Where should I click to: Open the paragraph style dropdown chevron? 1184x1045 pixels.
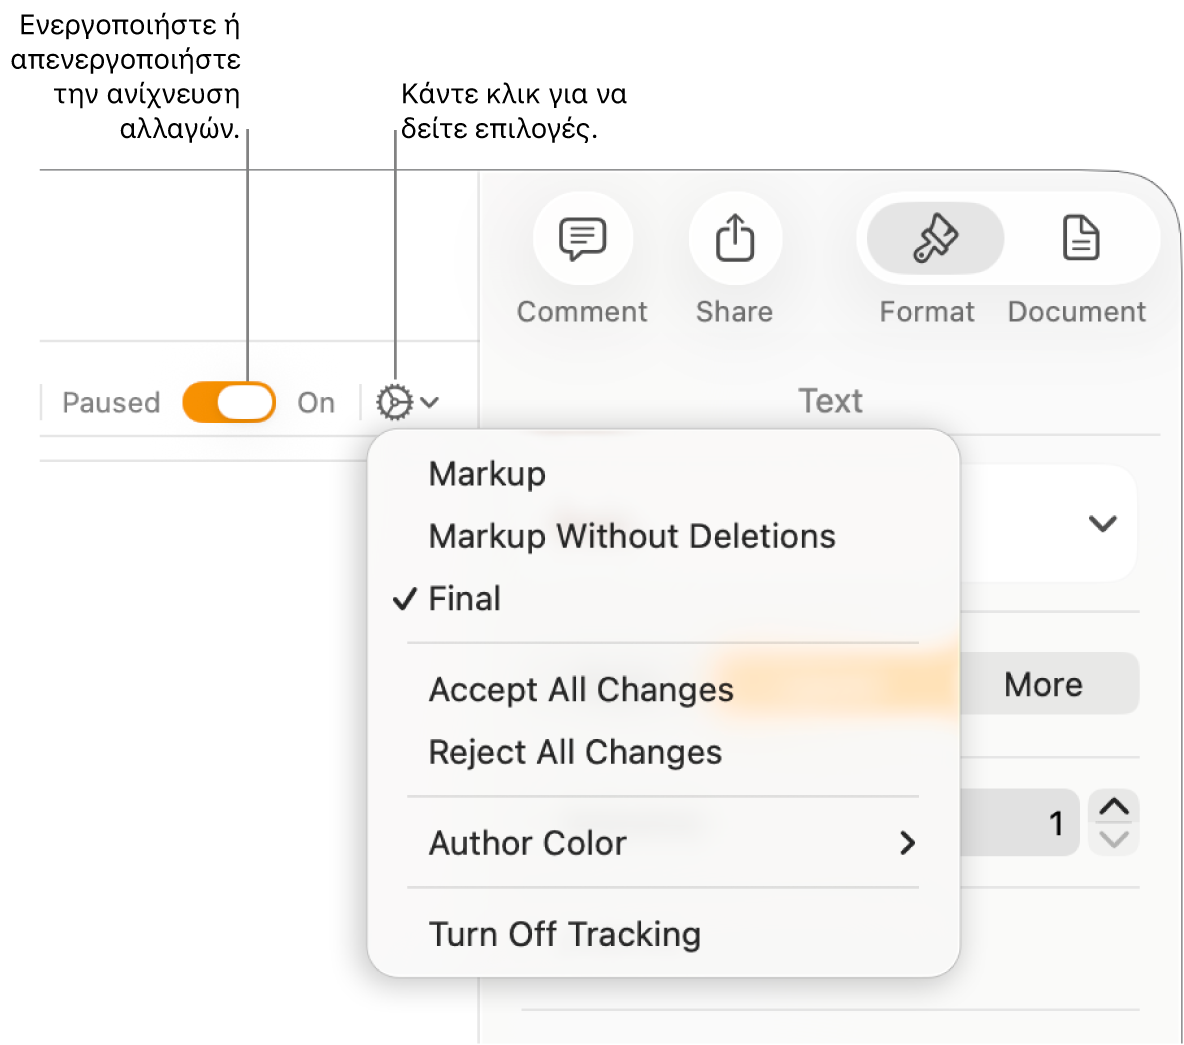[1102, 523]
